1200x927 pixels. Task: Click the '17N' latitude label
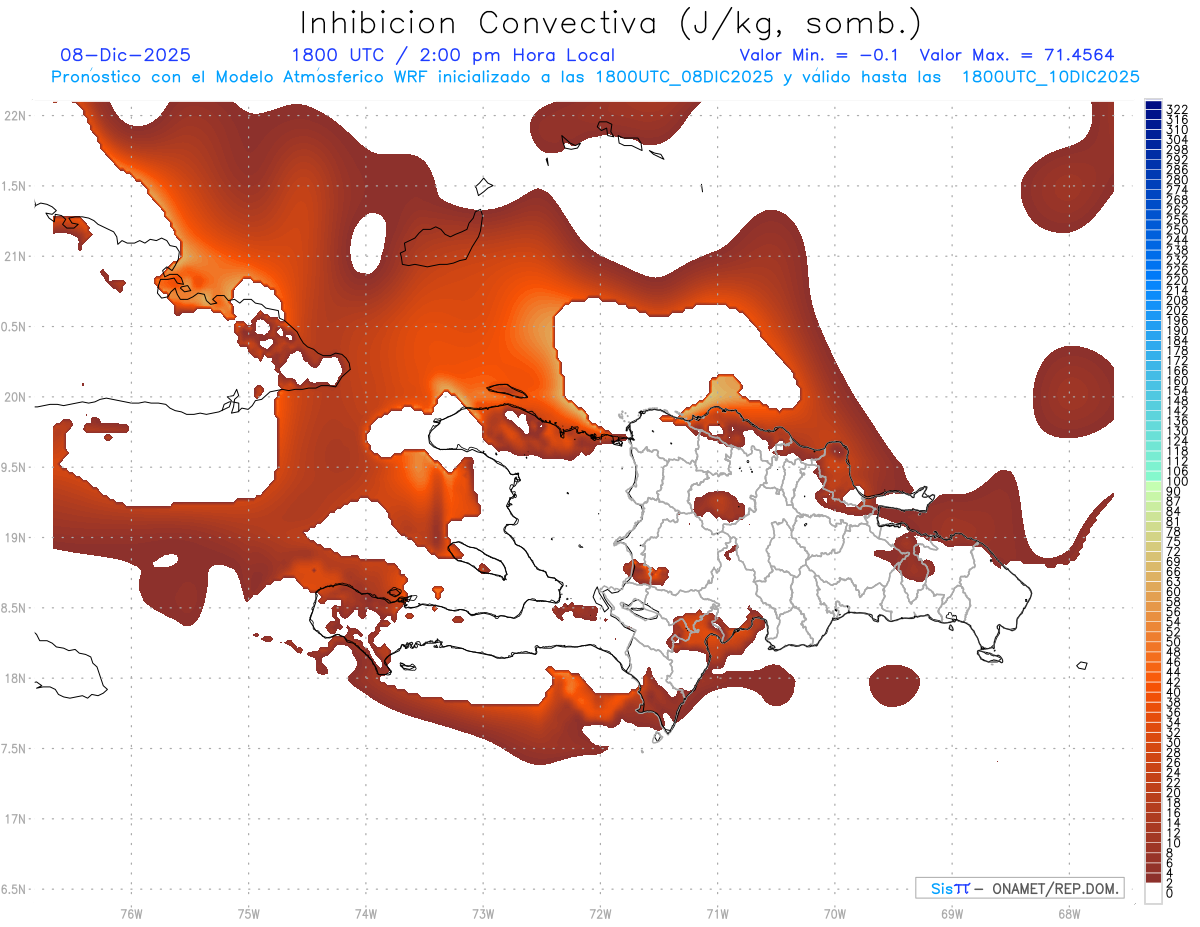point(16,819)
